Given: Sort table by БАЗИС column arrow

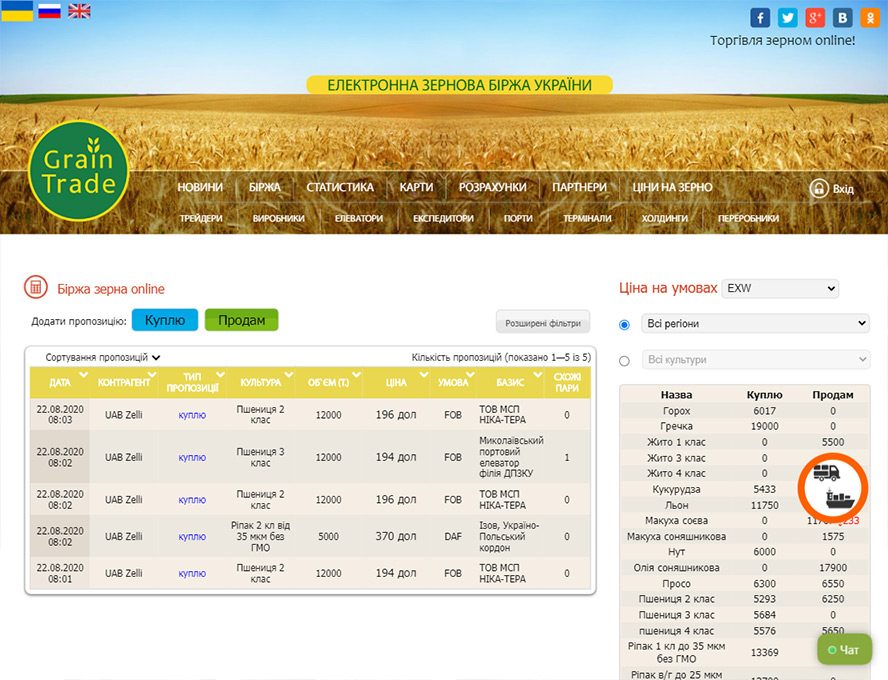Looking at the screenshot, I should pos(537,375).
